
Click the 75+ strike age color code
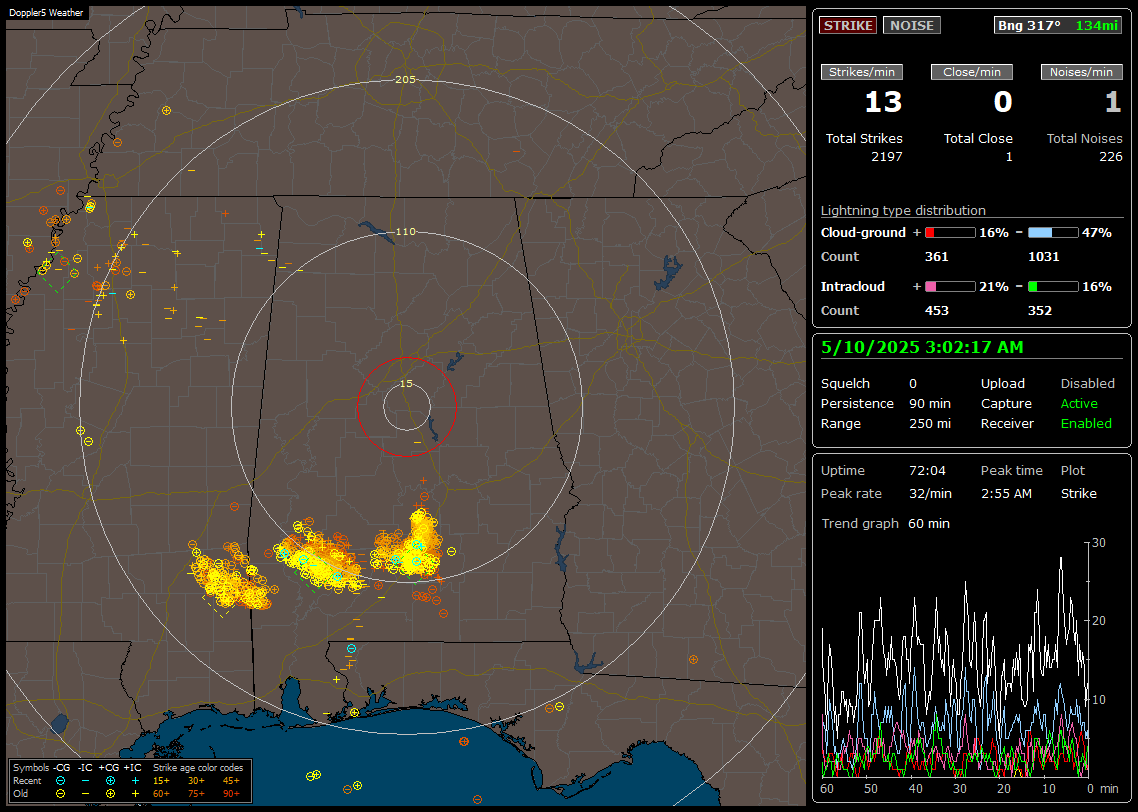pyautogui.click(x=196, y=794)
